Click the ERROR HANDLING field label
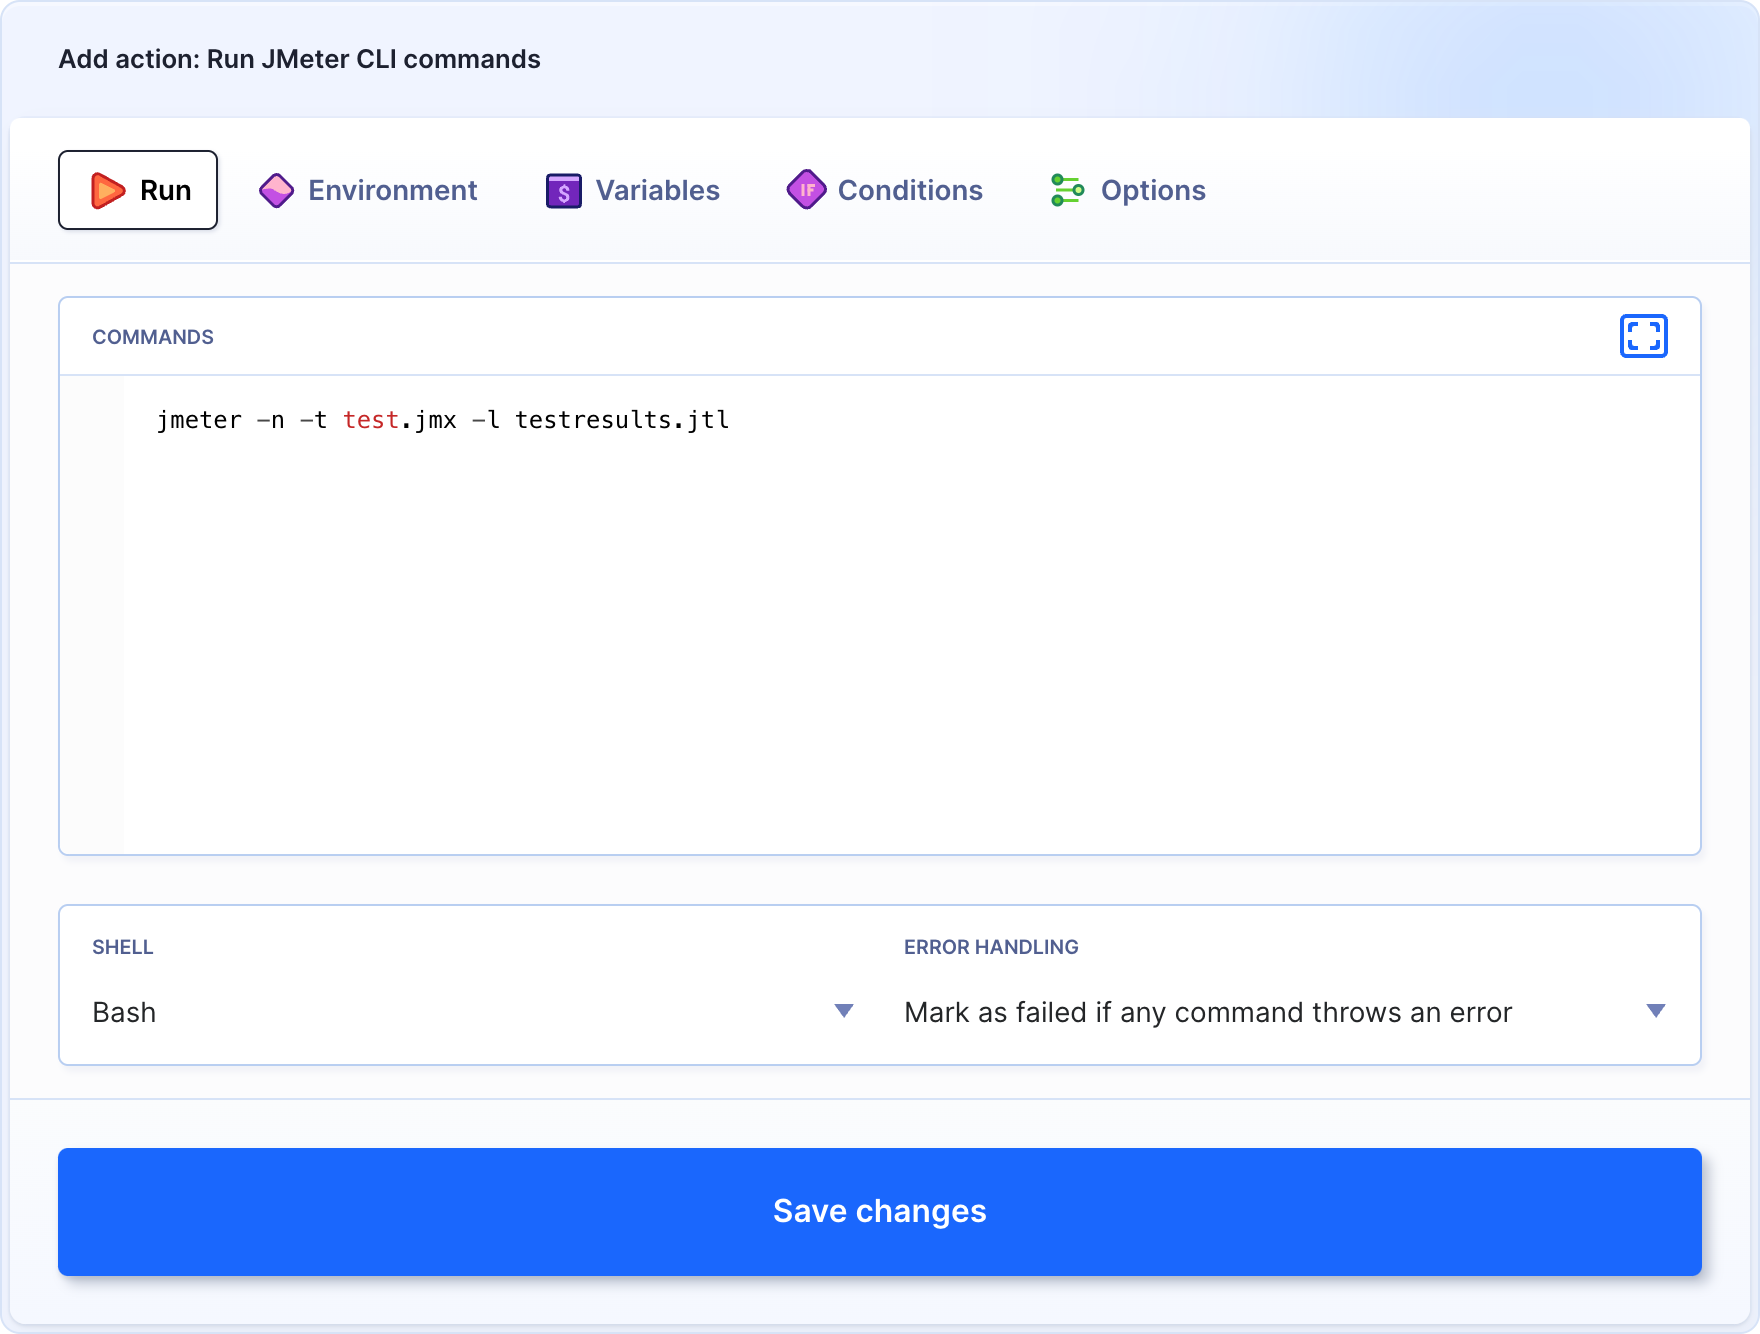This screenshot has height=1334, width=1760. [991, 947]
